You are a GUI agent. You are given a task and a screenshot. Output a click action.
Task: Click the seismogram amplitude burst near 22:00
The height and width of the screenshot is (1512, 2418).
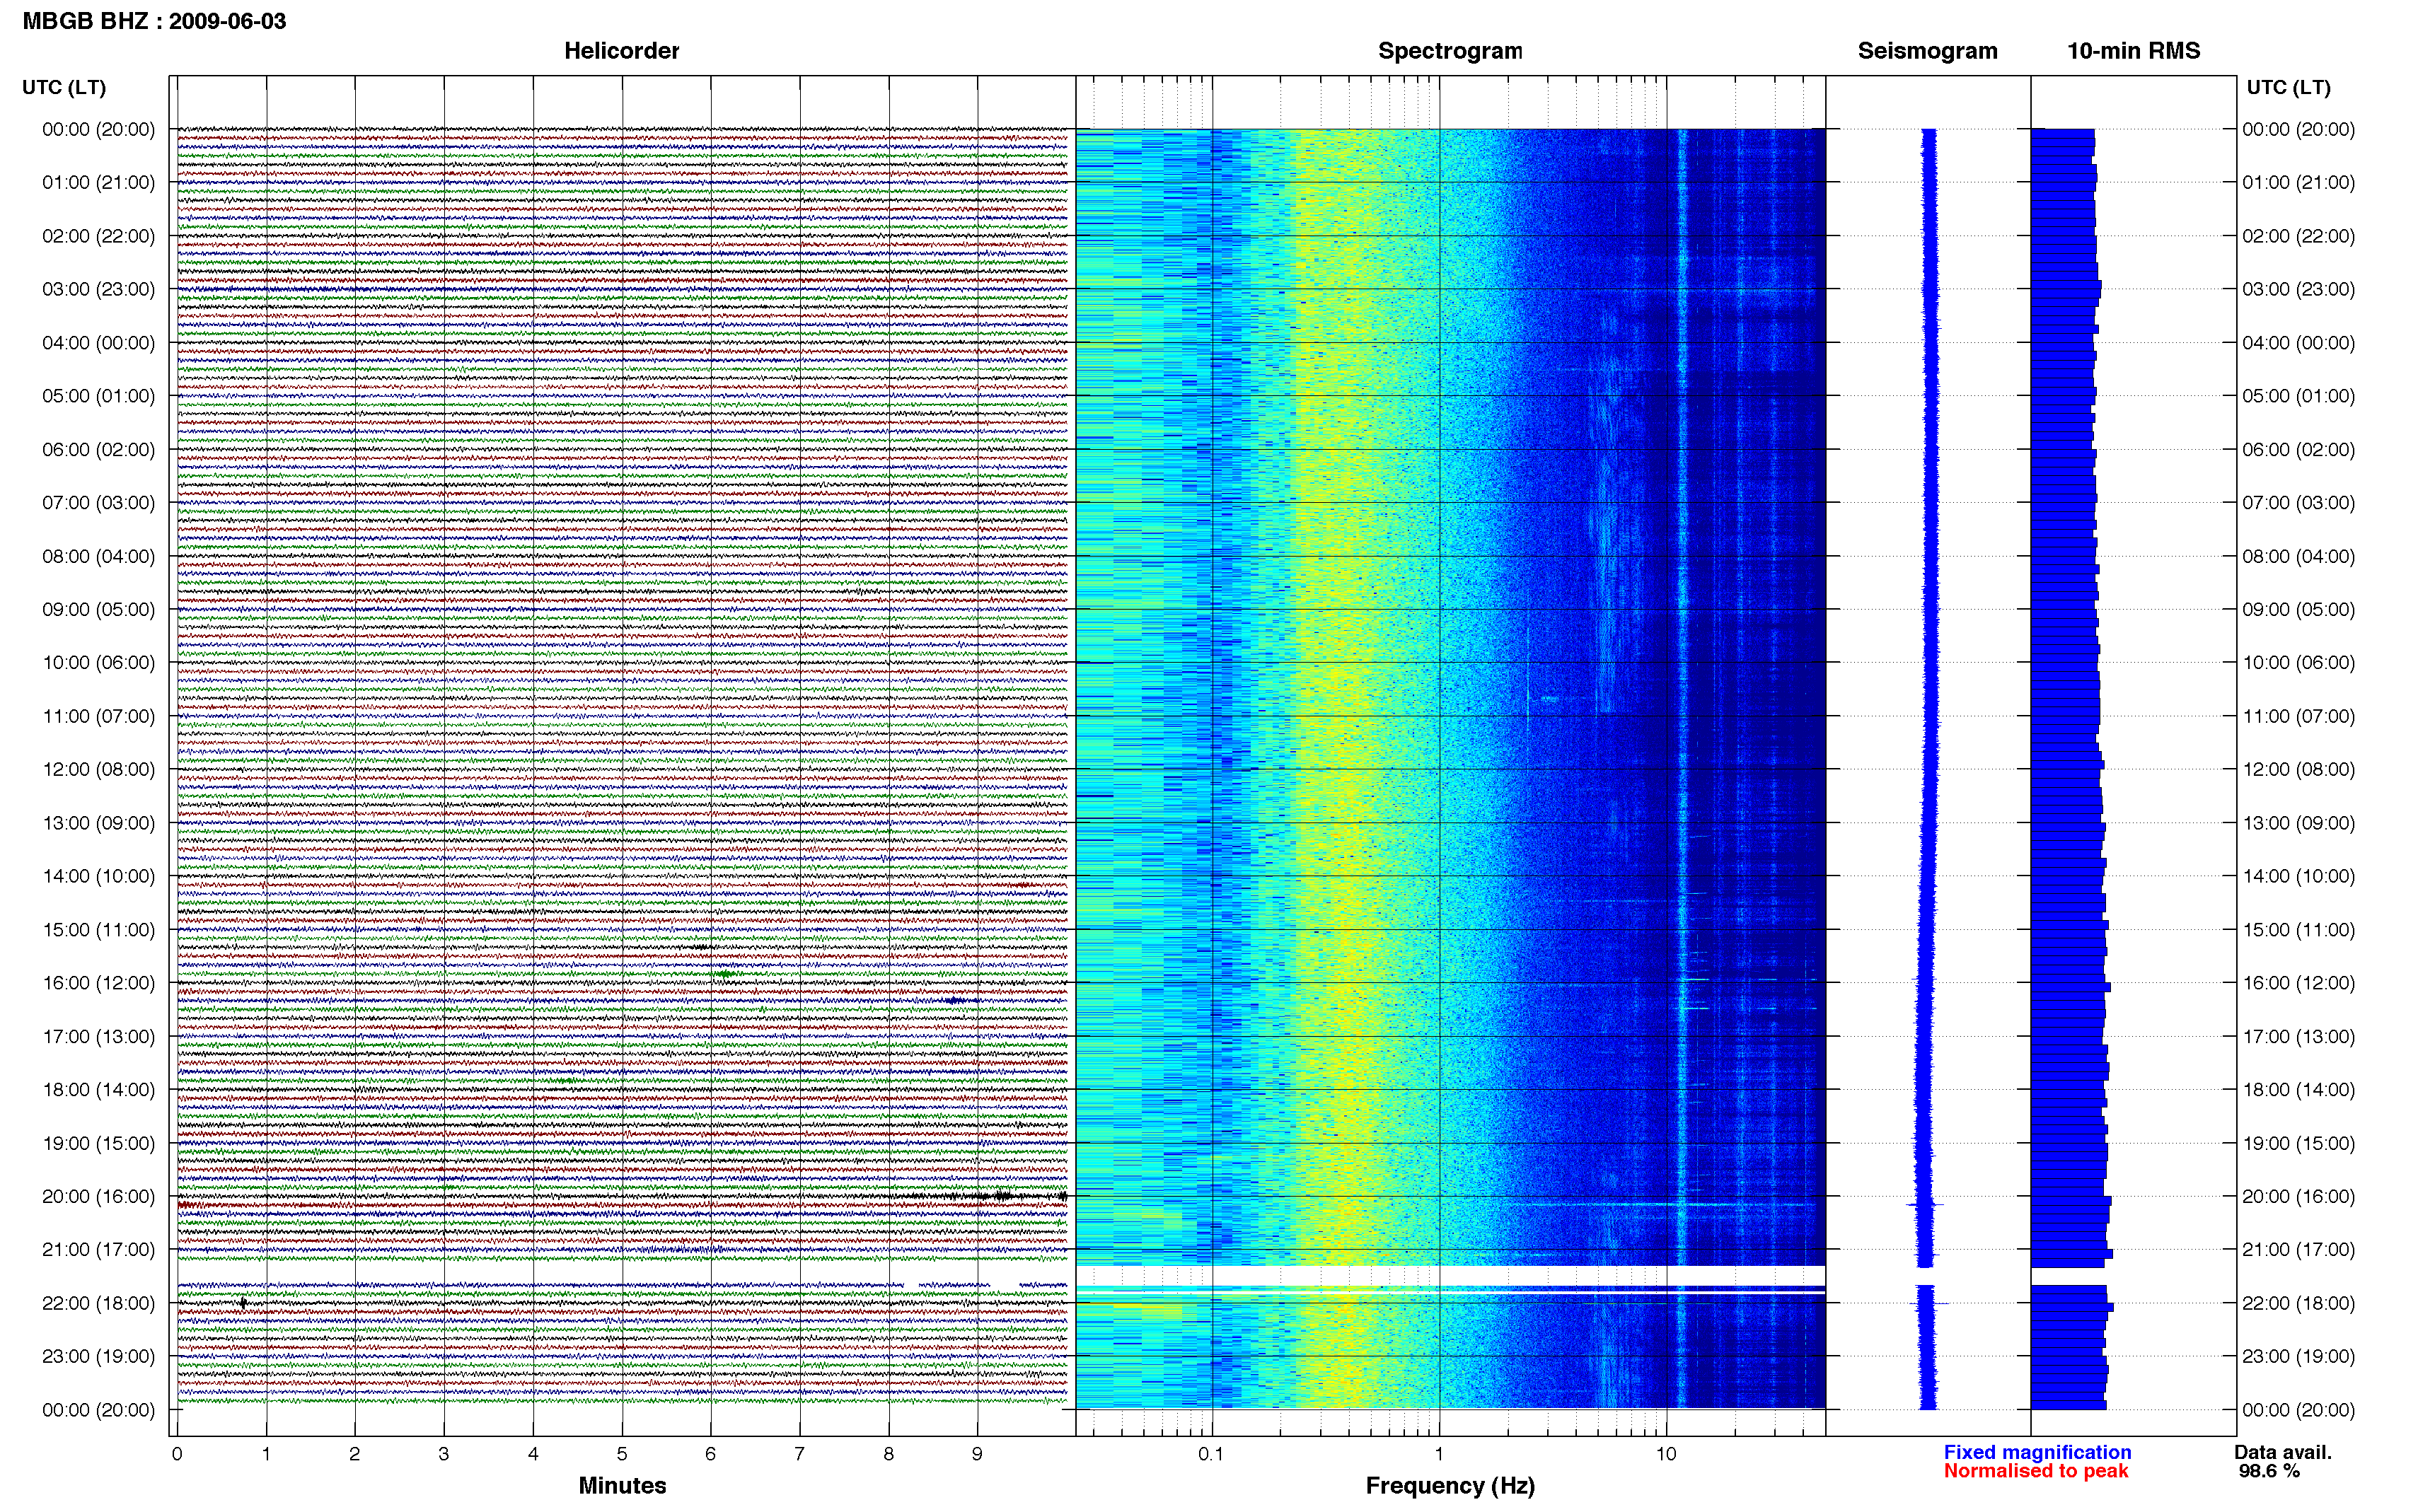point(1928,1303)
